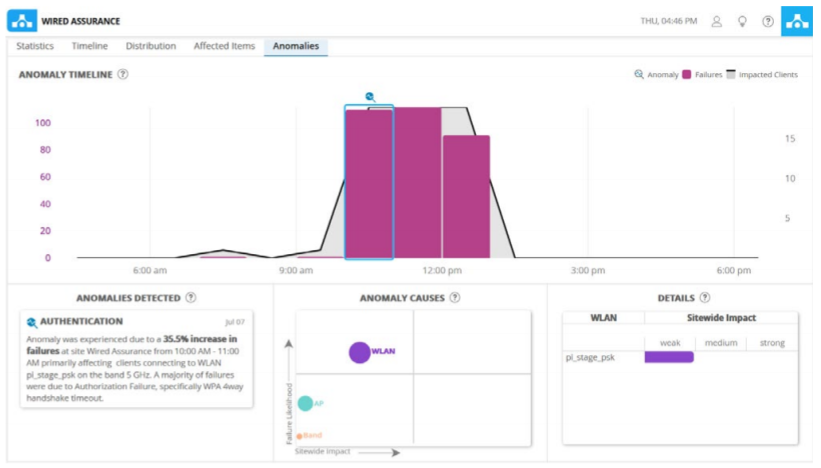821x468 pixels.
Task: Click the 'strong' impact column label
Action: pos(772,343)
